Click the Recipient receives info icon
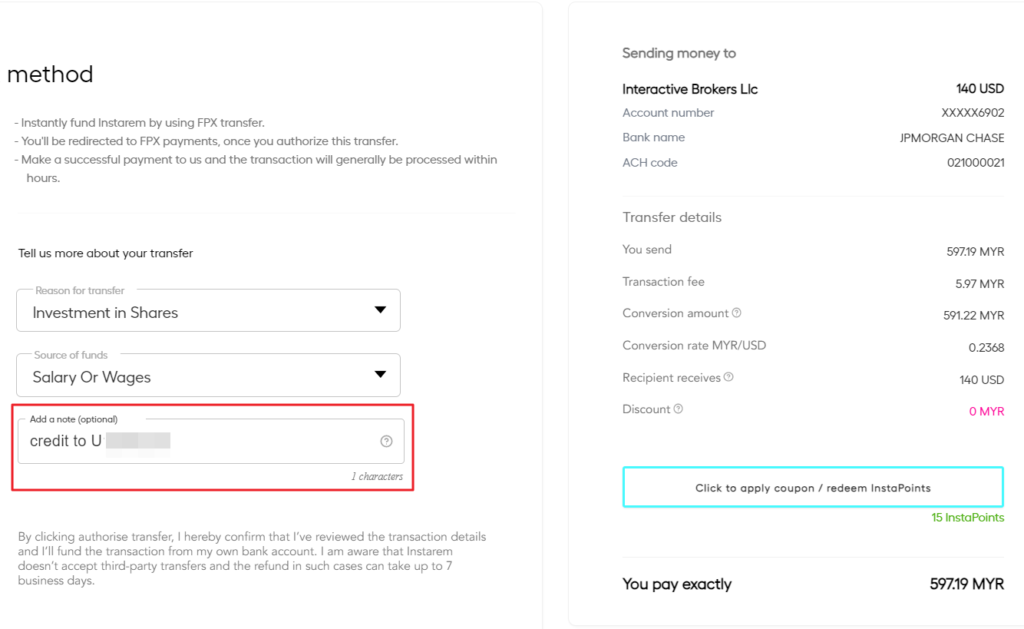This screenshot has height=629, width=1024. pos(729,377)
